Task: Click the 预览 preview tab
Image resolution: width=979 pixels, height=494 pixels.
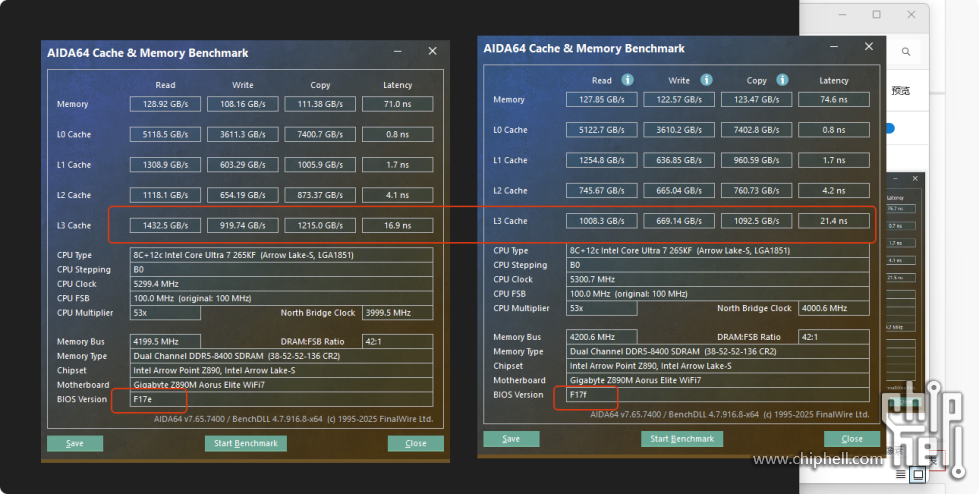Action: [x=900, y=91]
